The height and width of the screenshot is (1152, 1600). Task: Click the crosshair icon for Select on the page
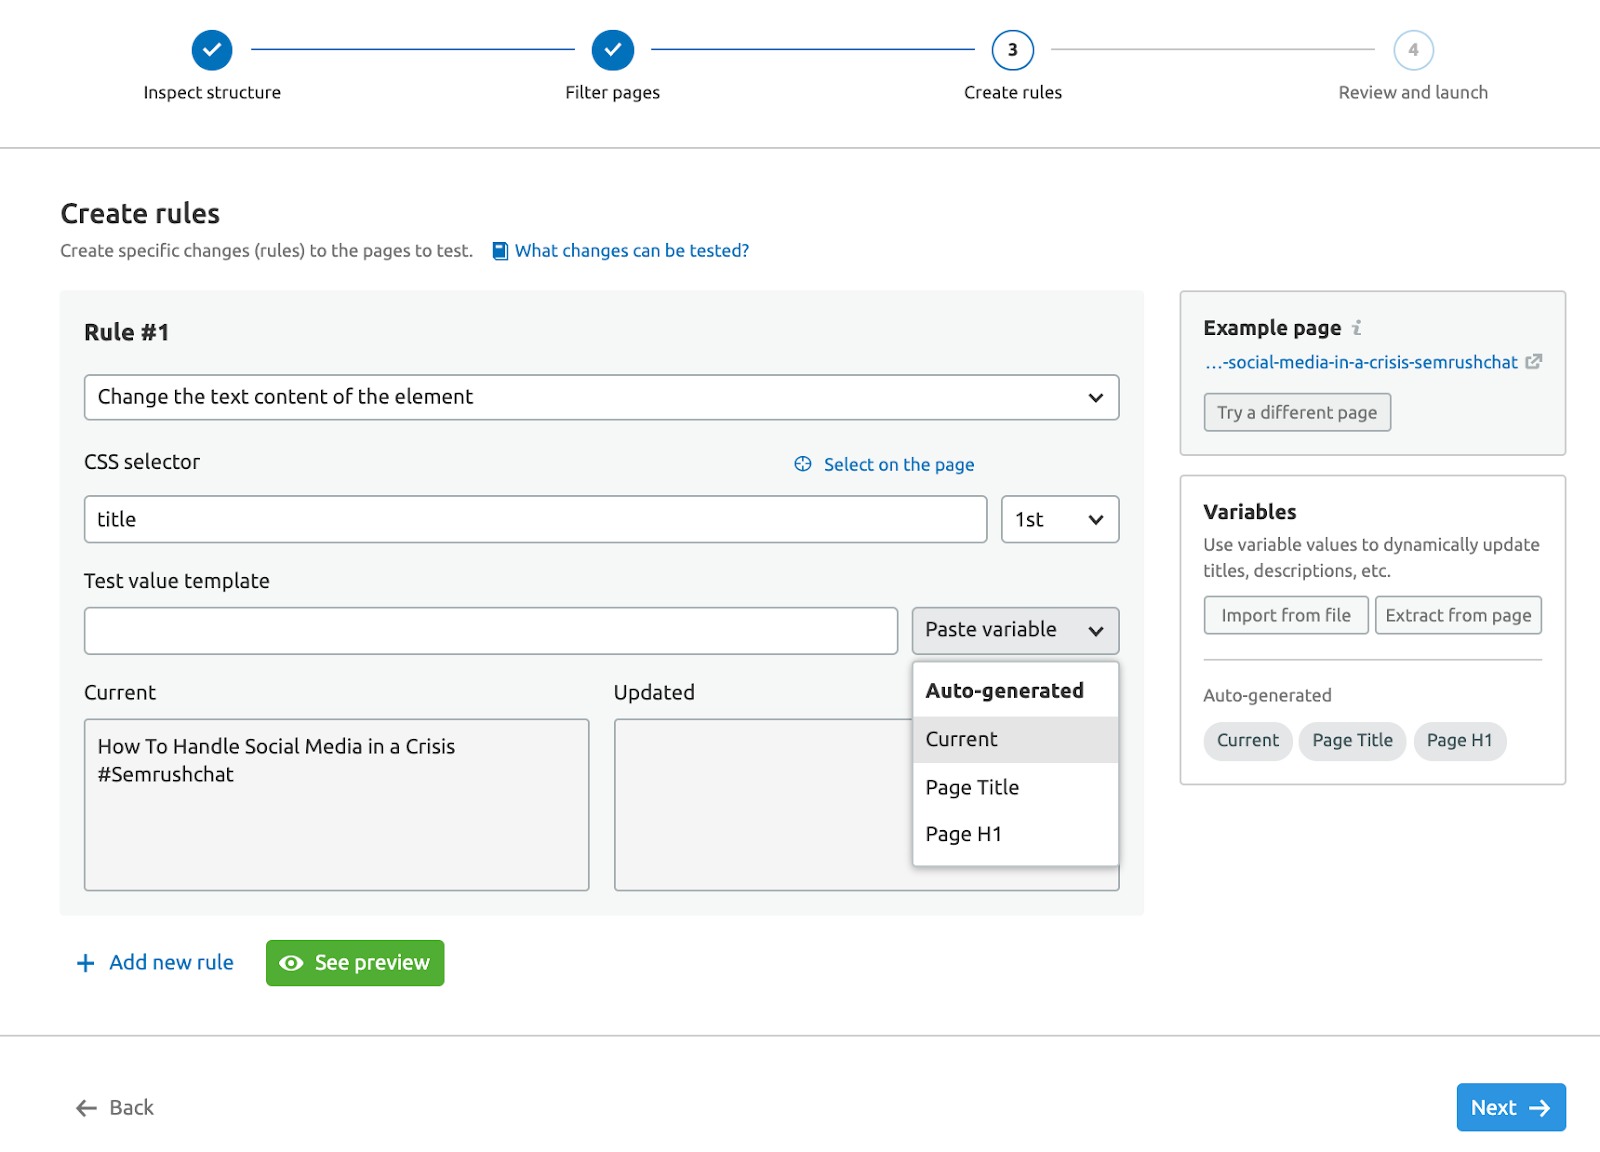coord(803,464)
